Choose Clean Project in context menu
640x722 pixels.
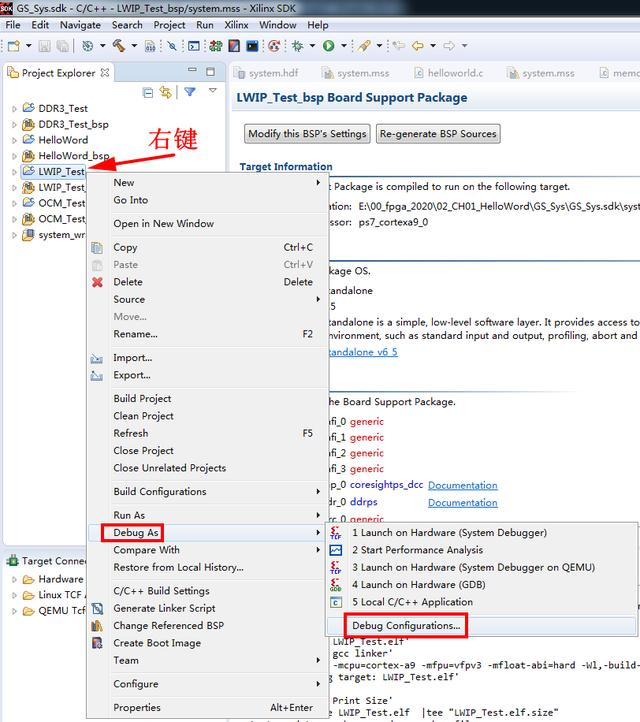208,416
